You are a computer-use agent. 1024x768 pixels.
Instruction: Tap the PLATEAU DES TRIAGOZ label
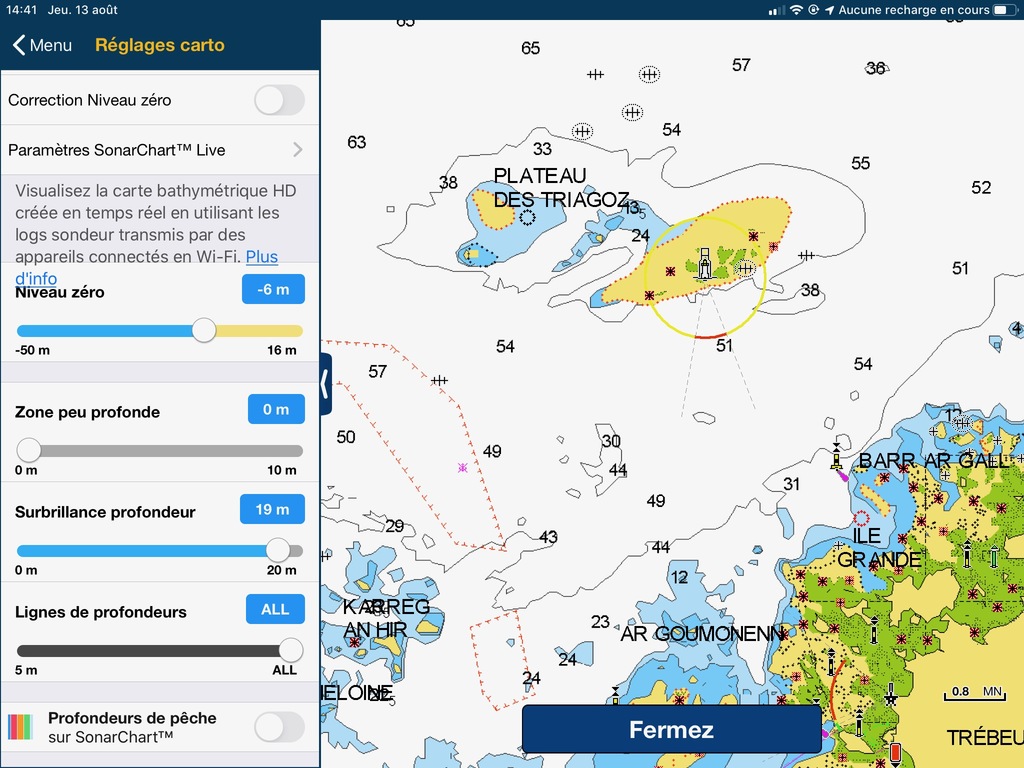pos(561,187)
